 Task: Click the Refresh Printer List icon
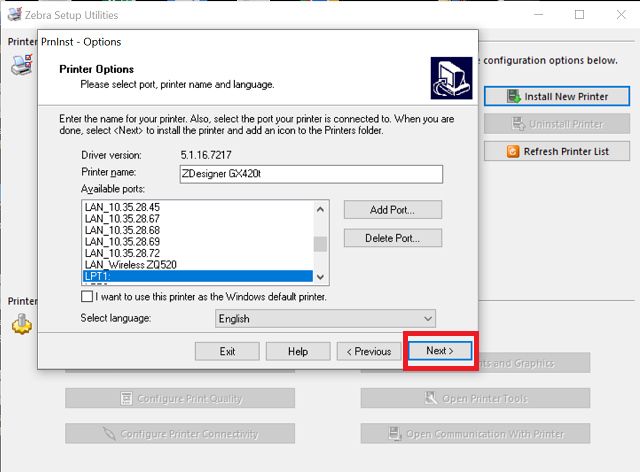click(514, 152)
